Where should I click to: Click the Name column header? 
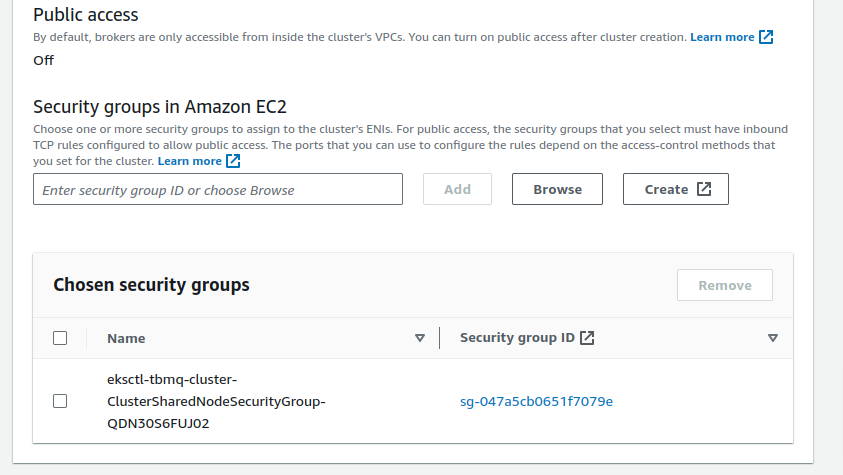coord(126,338)
